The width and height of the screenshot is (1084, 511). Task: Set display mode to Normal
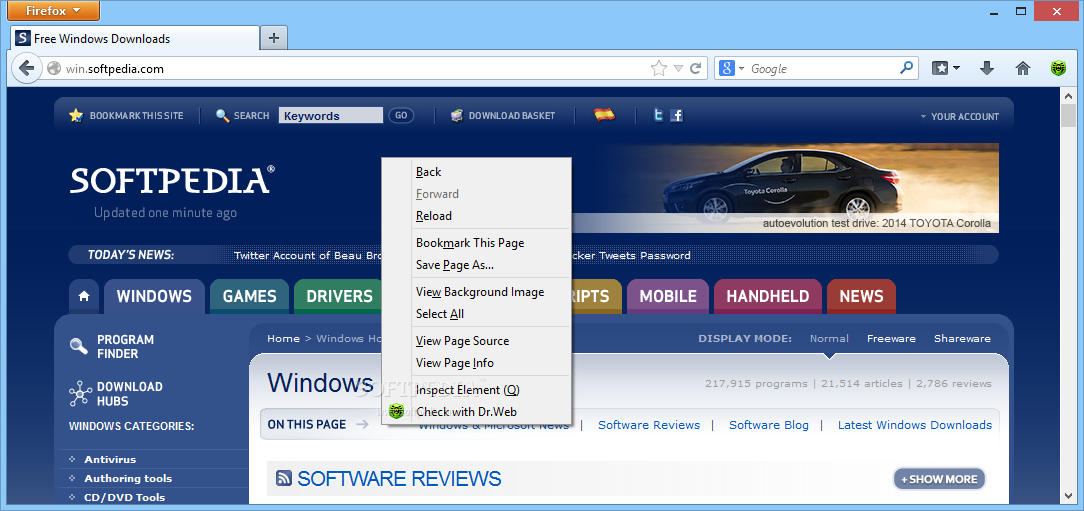point(829,338)
